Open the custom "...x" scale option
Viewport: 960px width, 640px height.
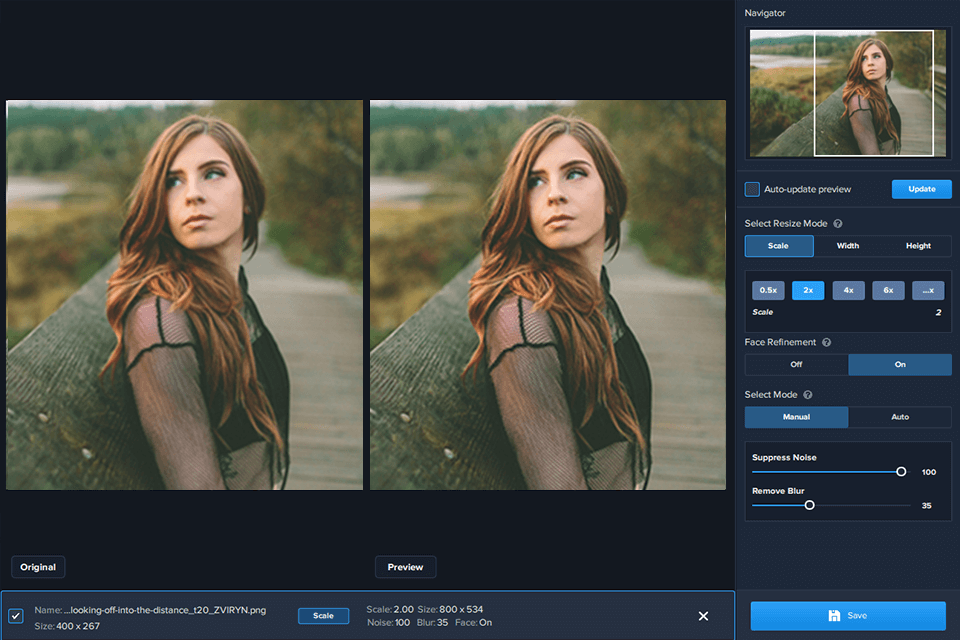coord(929,290)
